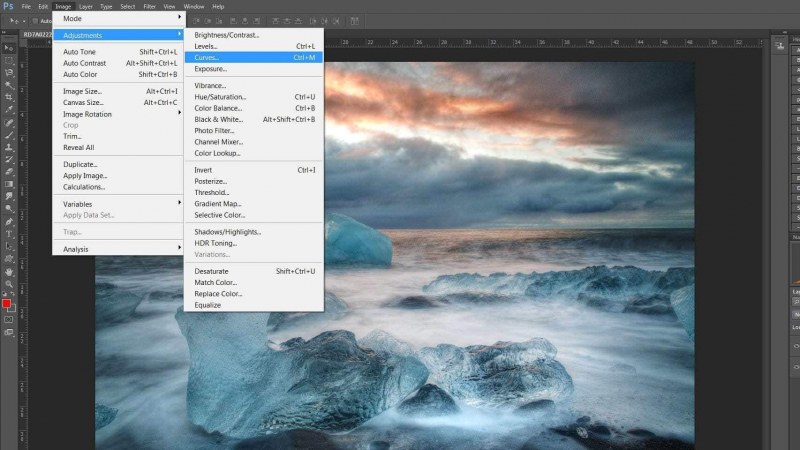The image size is (800, 450).
Task: Click the red foreground color swatch
Action: point(6,303)
